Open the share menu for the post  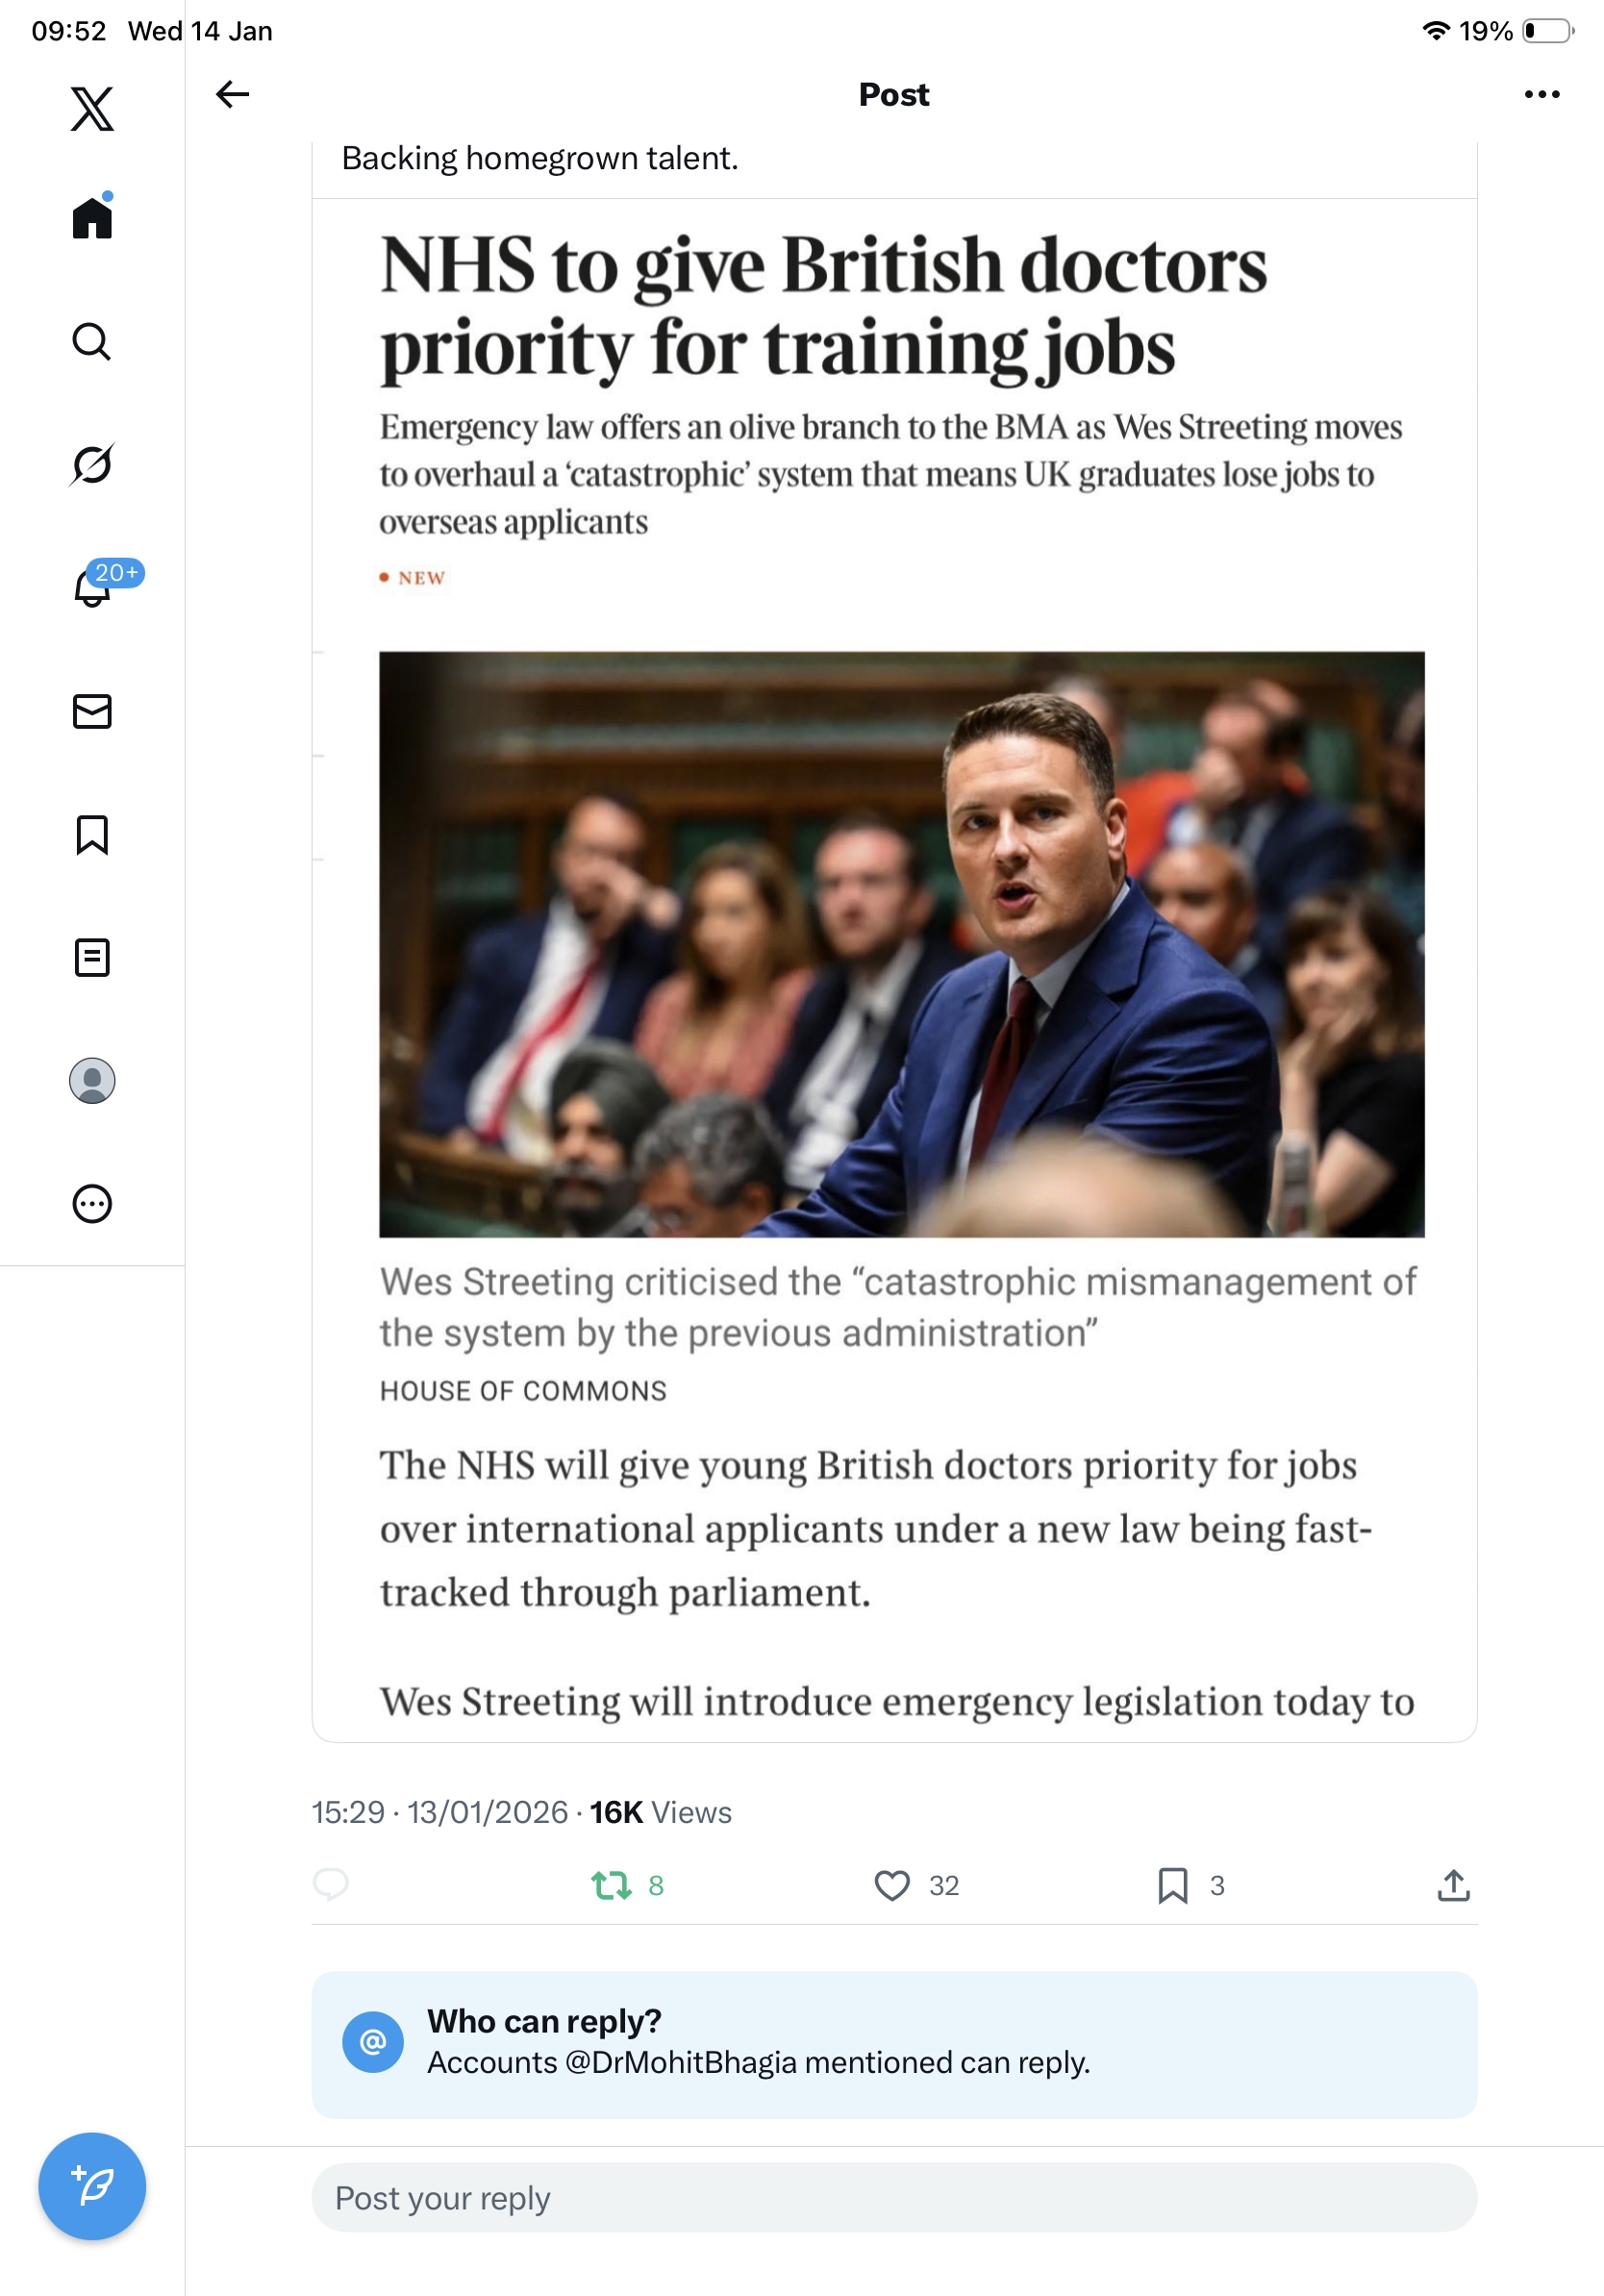point(1453,1885)
